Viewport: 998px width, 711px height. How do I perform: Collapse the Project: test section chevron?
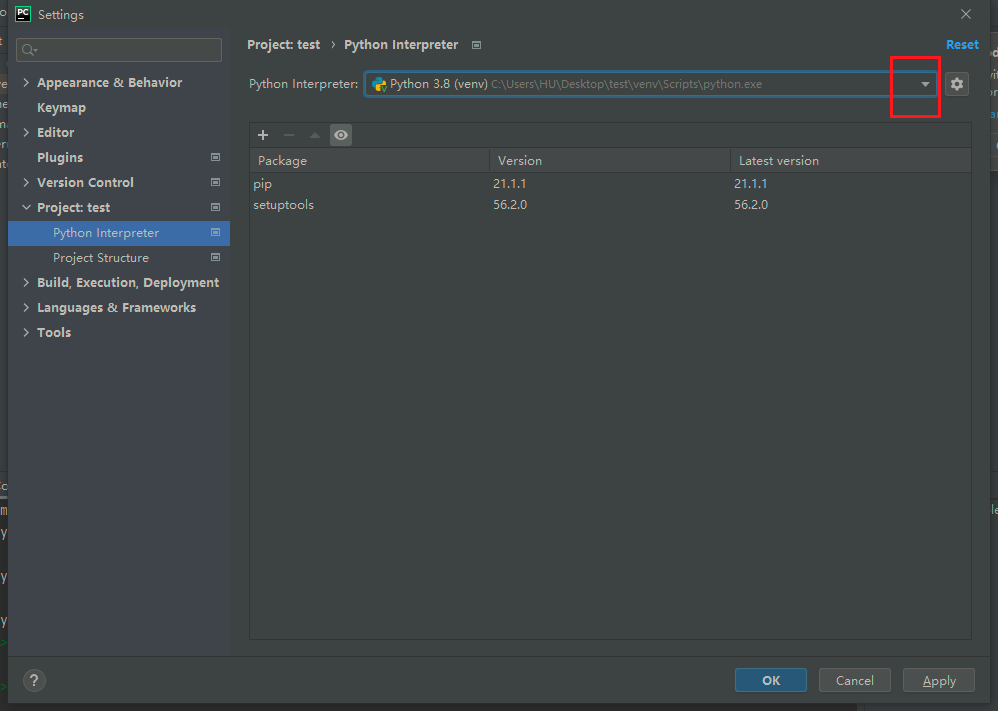26,208
